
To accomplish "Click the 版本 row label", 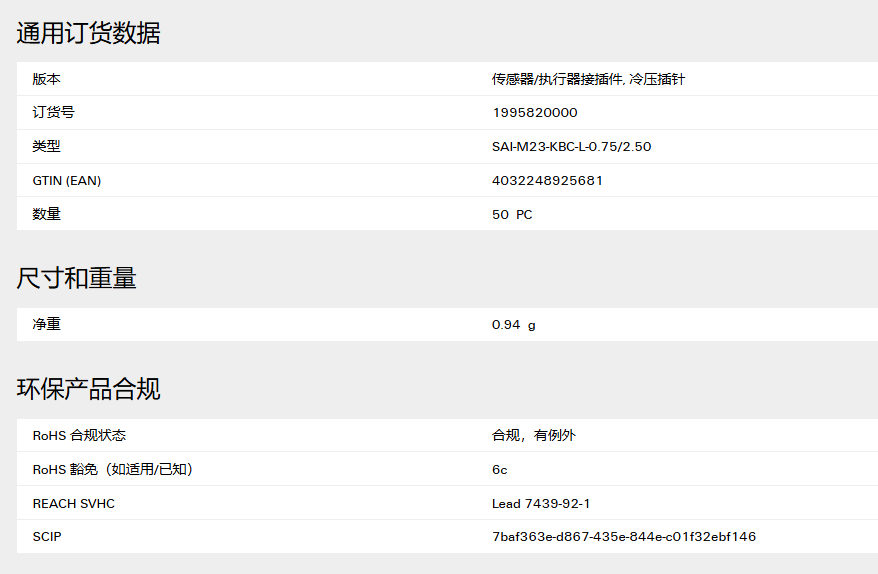I will (46, 79).
